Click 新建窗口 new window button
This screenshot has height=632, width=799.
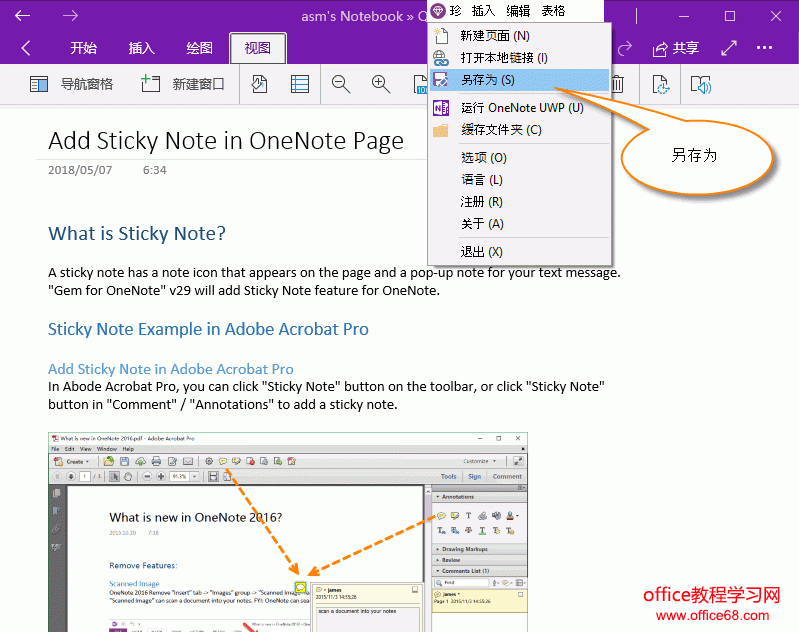[x=182, y=84]
